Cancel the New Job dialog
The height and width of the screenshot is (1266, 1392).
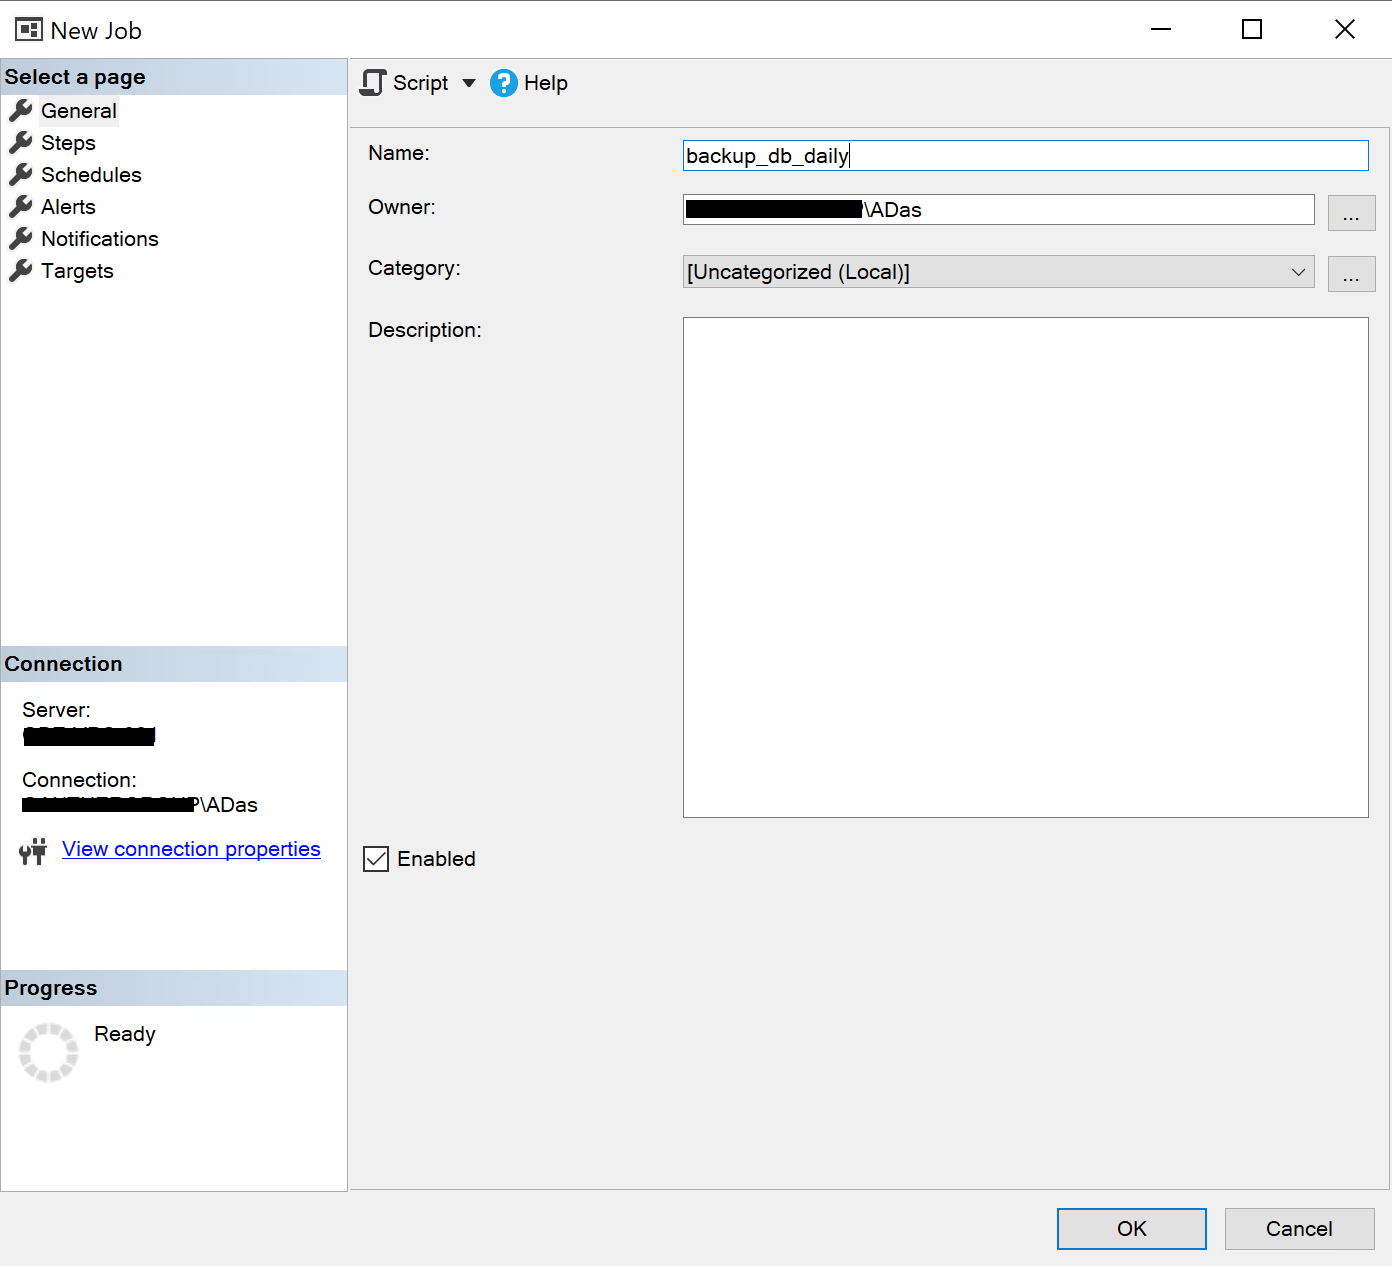pos(1299,1229)
